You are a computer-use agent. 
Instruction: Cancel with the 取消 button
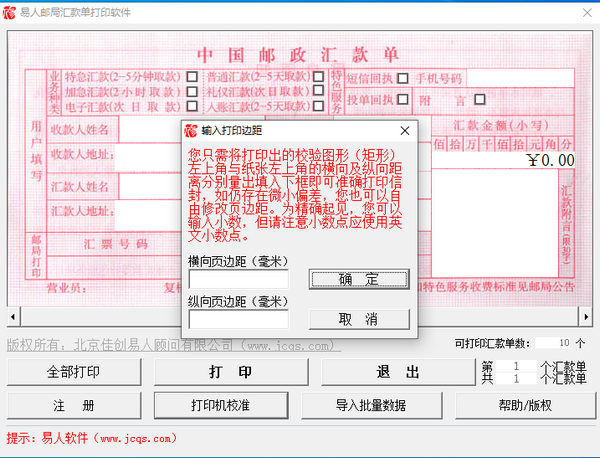click(x=359, y=319)
